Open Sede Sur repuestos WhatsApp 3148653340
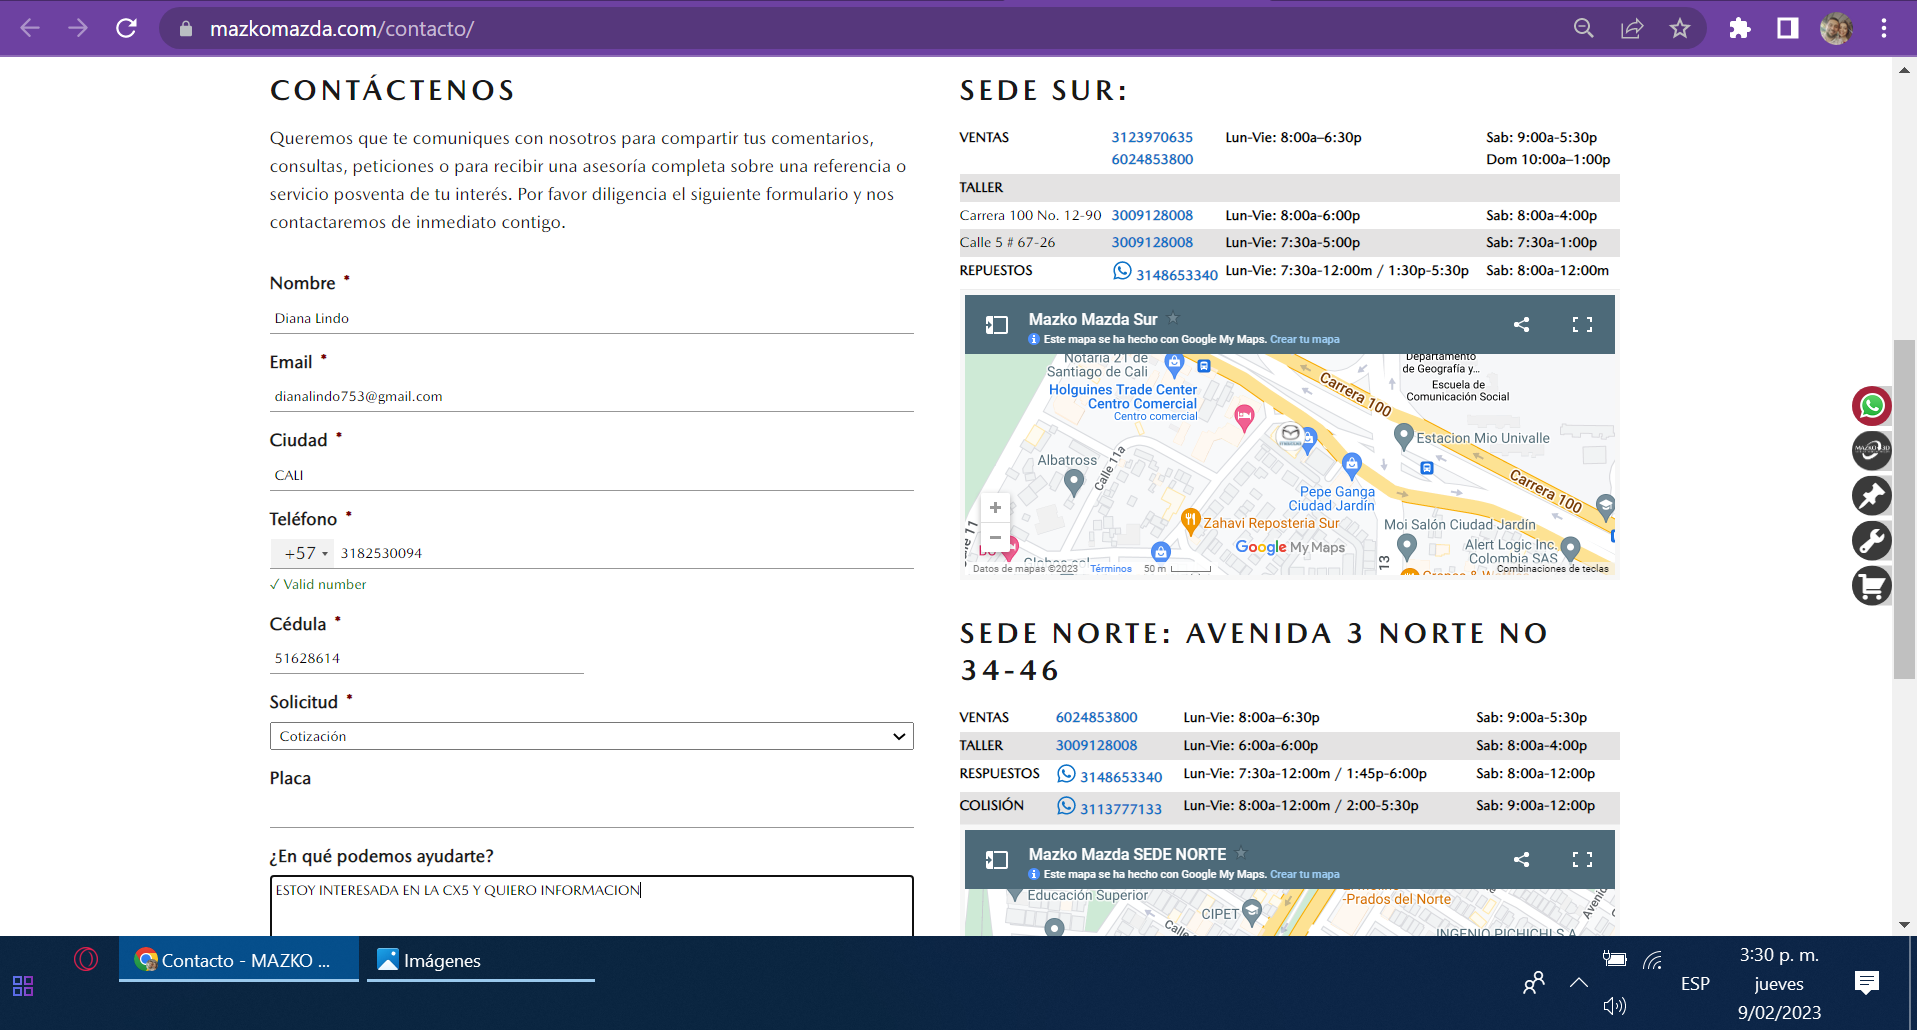Screen dimensions: 1917x1030 [1166, 273]
